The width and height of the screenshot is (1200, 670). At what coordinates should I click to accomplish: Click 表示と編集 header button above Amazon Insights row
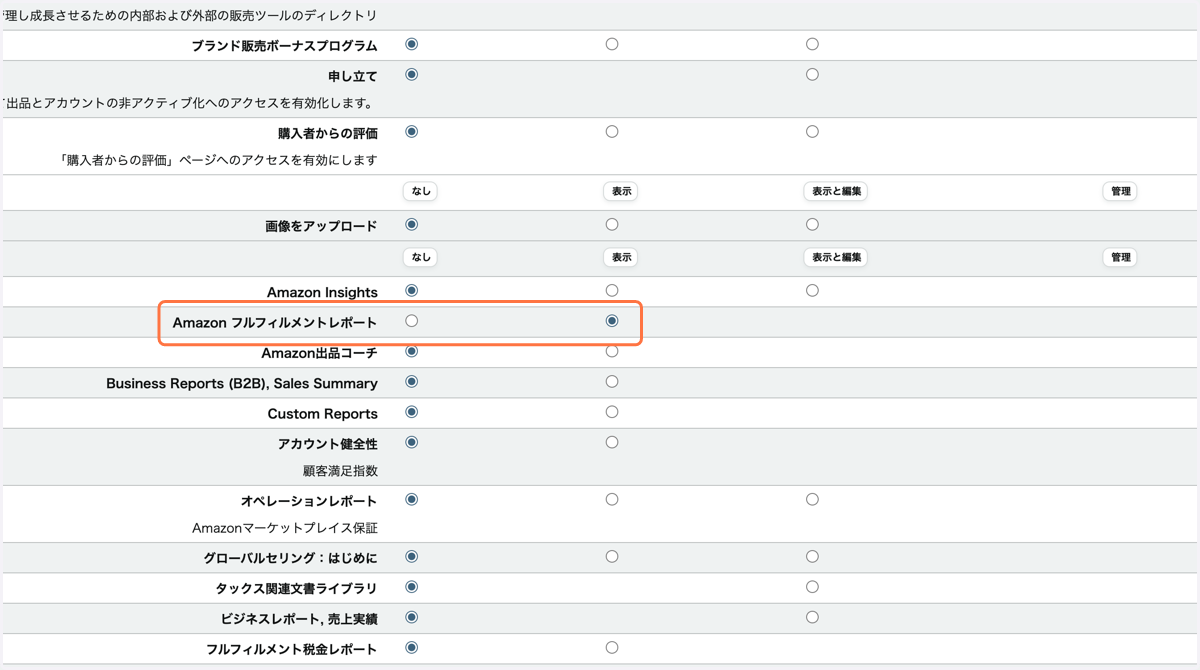pos(835,257)
